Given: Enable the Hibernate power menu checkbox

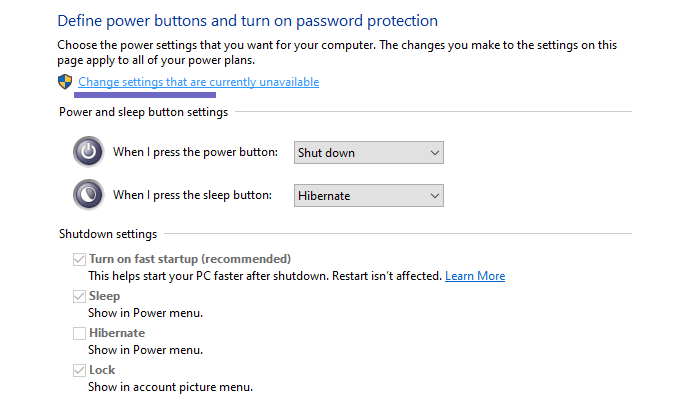Looking at the screenshot, I should (x=79, y=333).
